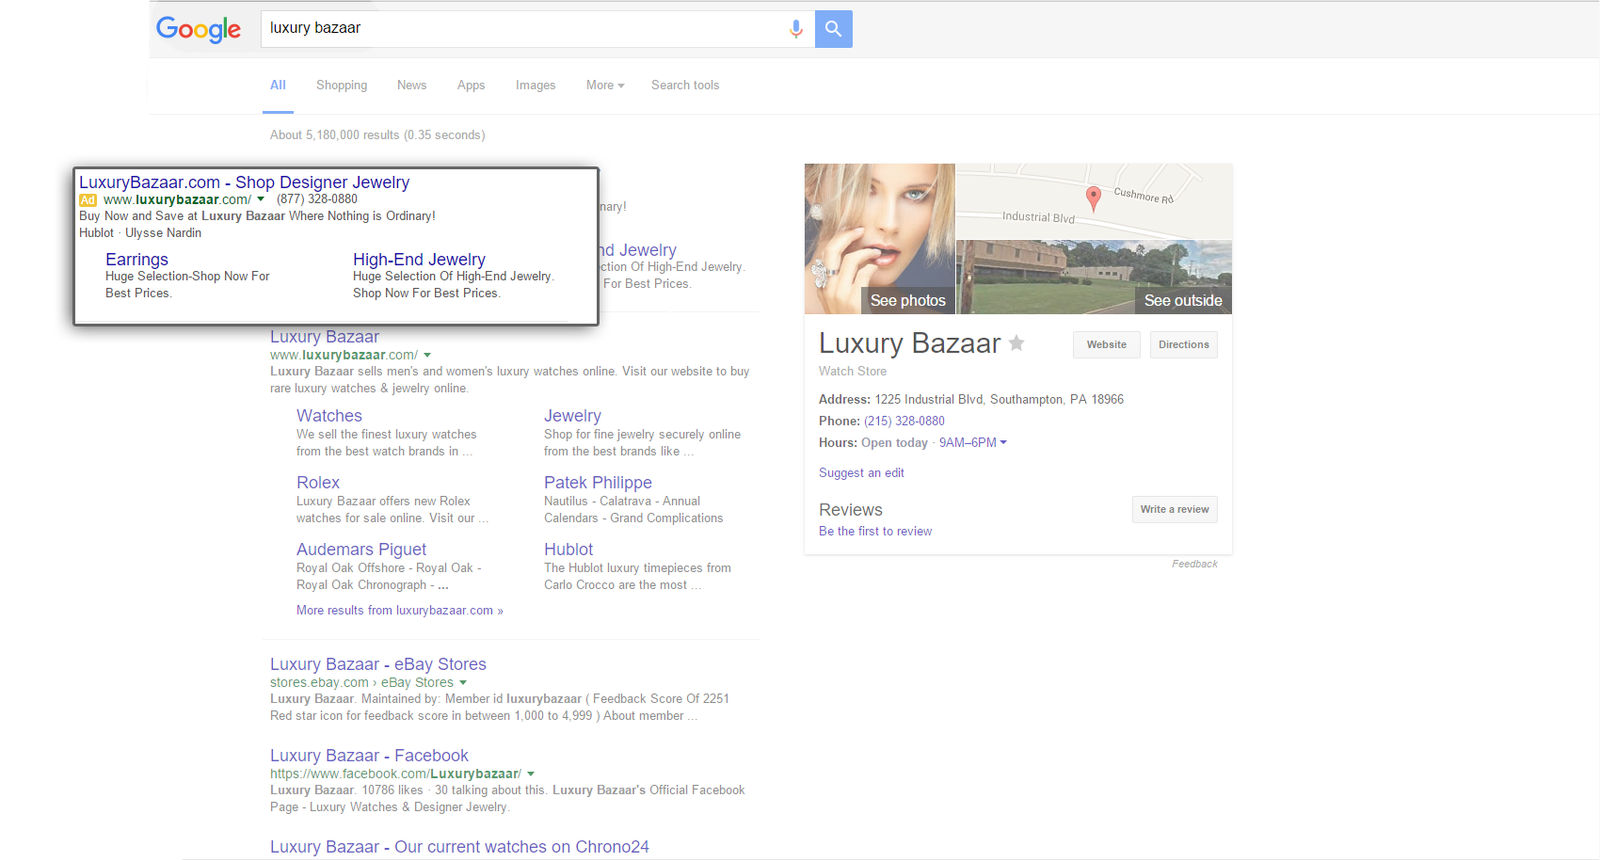Viewport: 1600px width, 860px height.
Task: Open the Apps tab
Action: coord(471,85)
